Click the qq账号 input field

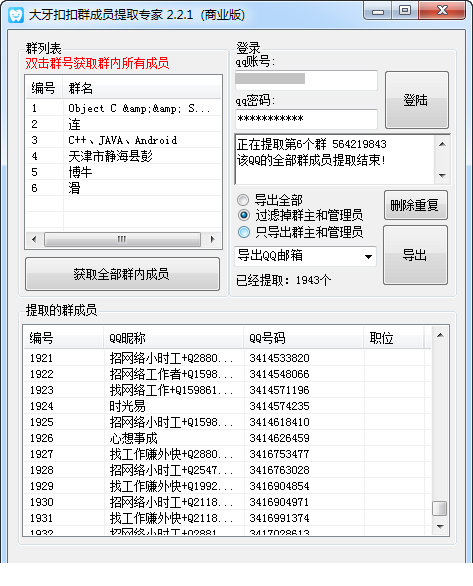coord(306,80)
